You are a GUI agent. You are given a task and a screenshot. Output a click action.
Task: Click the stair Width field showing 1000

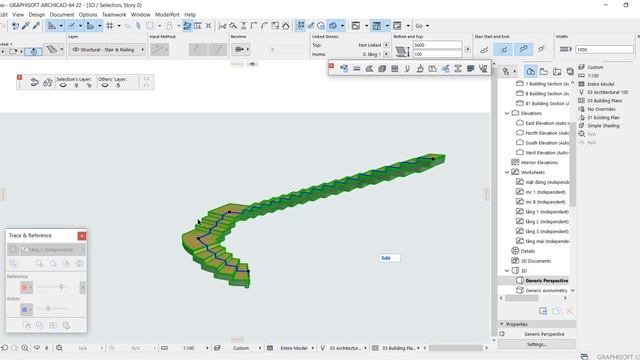tap(604, 49)
